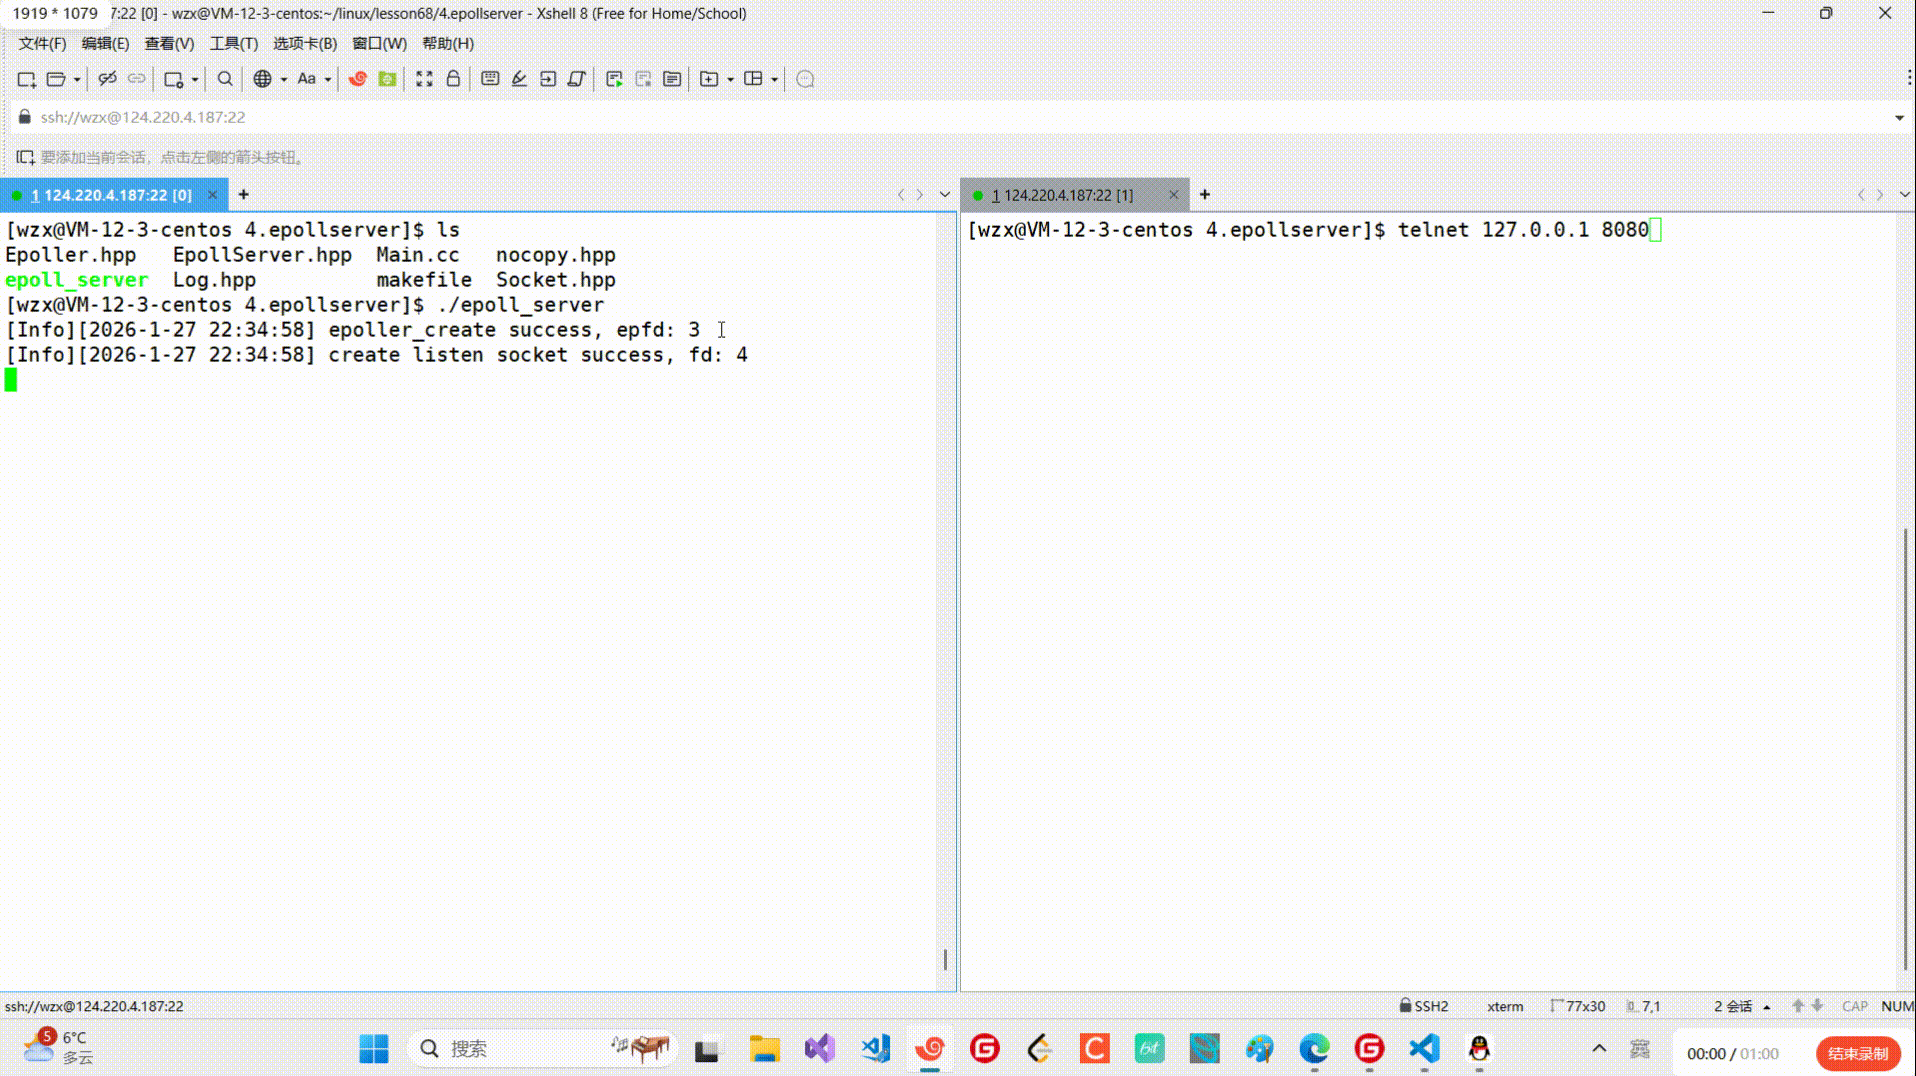Click the padlock Lock Screen toolbar icon
Image resolution: width=1916 pixels, height=1076 pixels.
click(x=453, y=79)
